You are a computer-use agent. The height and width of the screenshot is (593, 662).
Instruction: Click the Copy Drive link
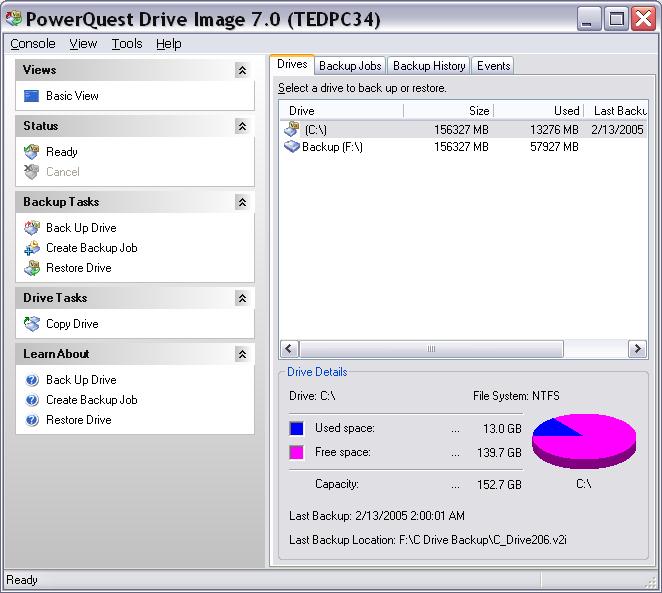[x=72, y=324]
